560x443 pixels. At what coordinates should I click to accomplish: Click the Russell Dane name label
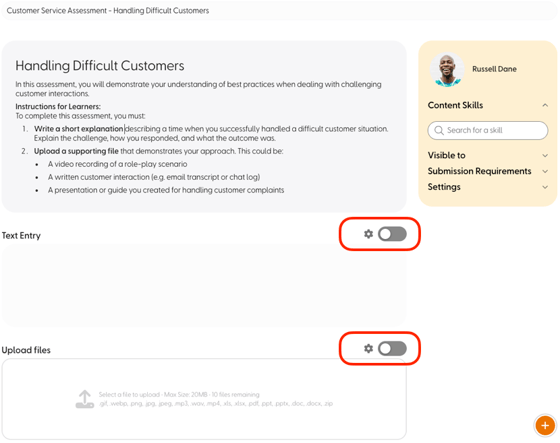(x=494, y=69)
